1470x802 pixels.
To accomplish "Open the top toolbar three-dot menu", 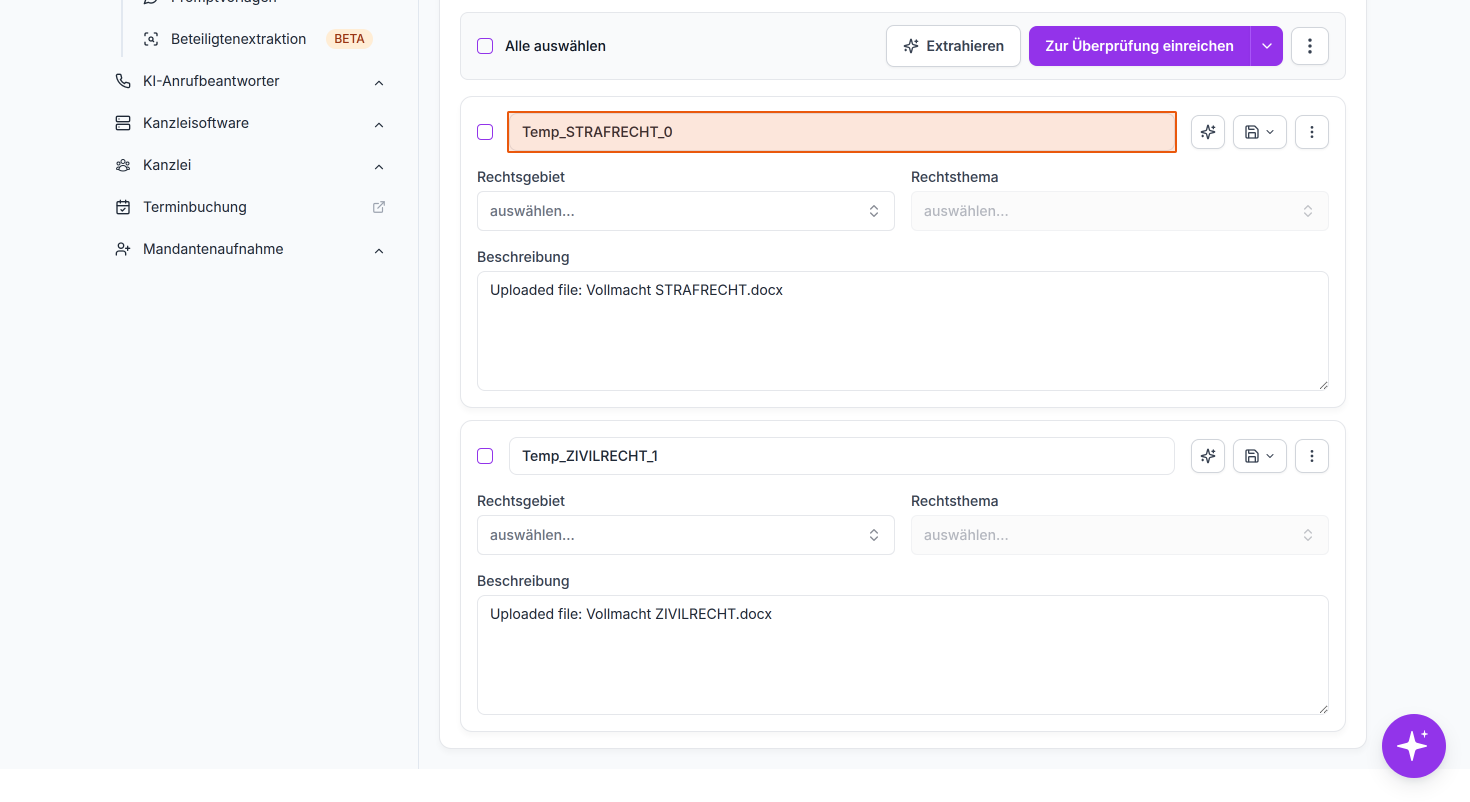I will pyautogui.click(x=1310, y=46).
